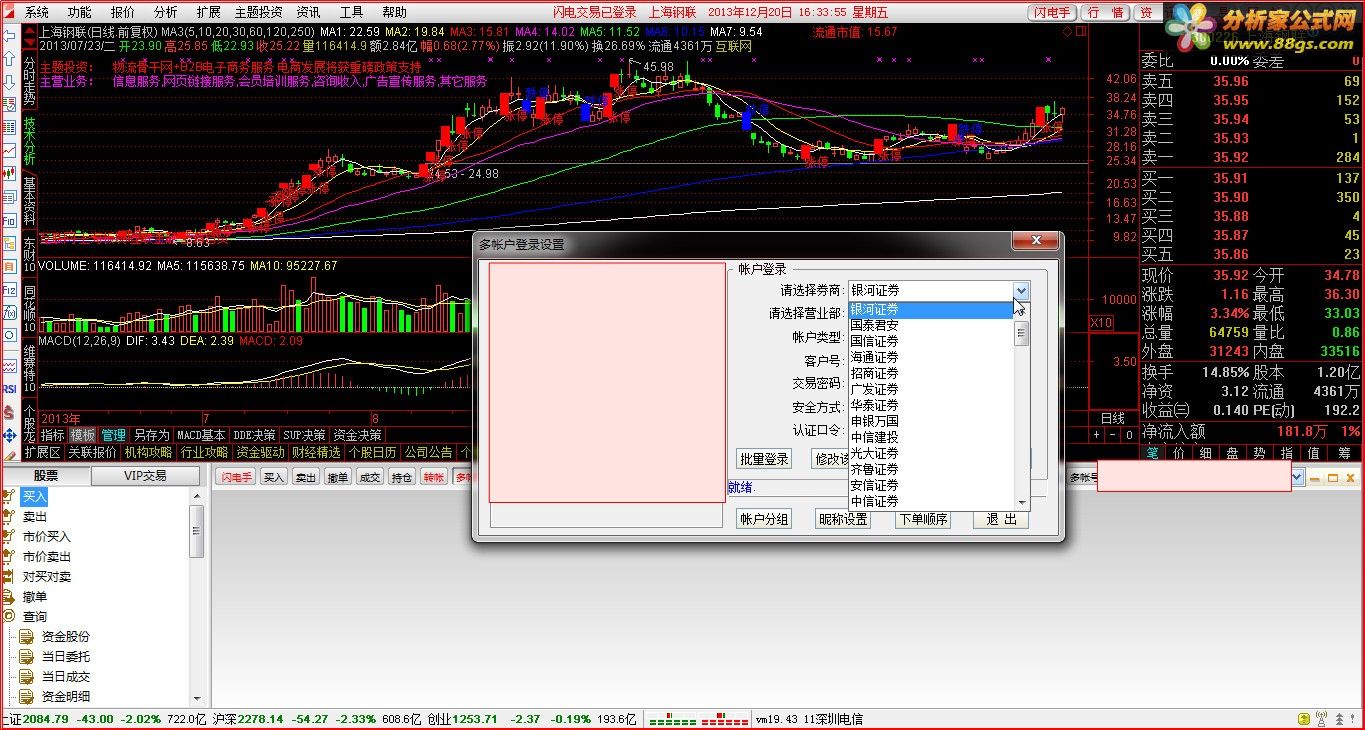Open the 券商 selection combo box arrow
1365x730 pixels.
tap(1021, 291)
